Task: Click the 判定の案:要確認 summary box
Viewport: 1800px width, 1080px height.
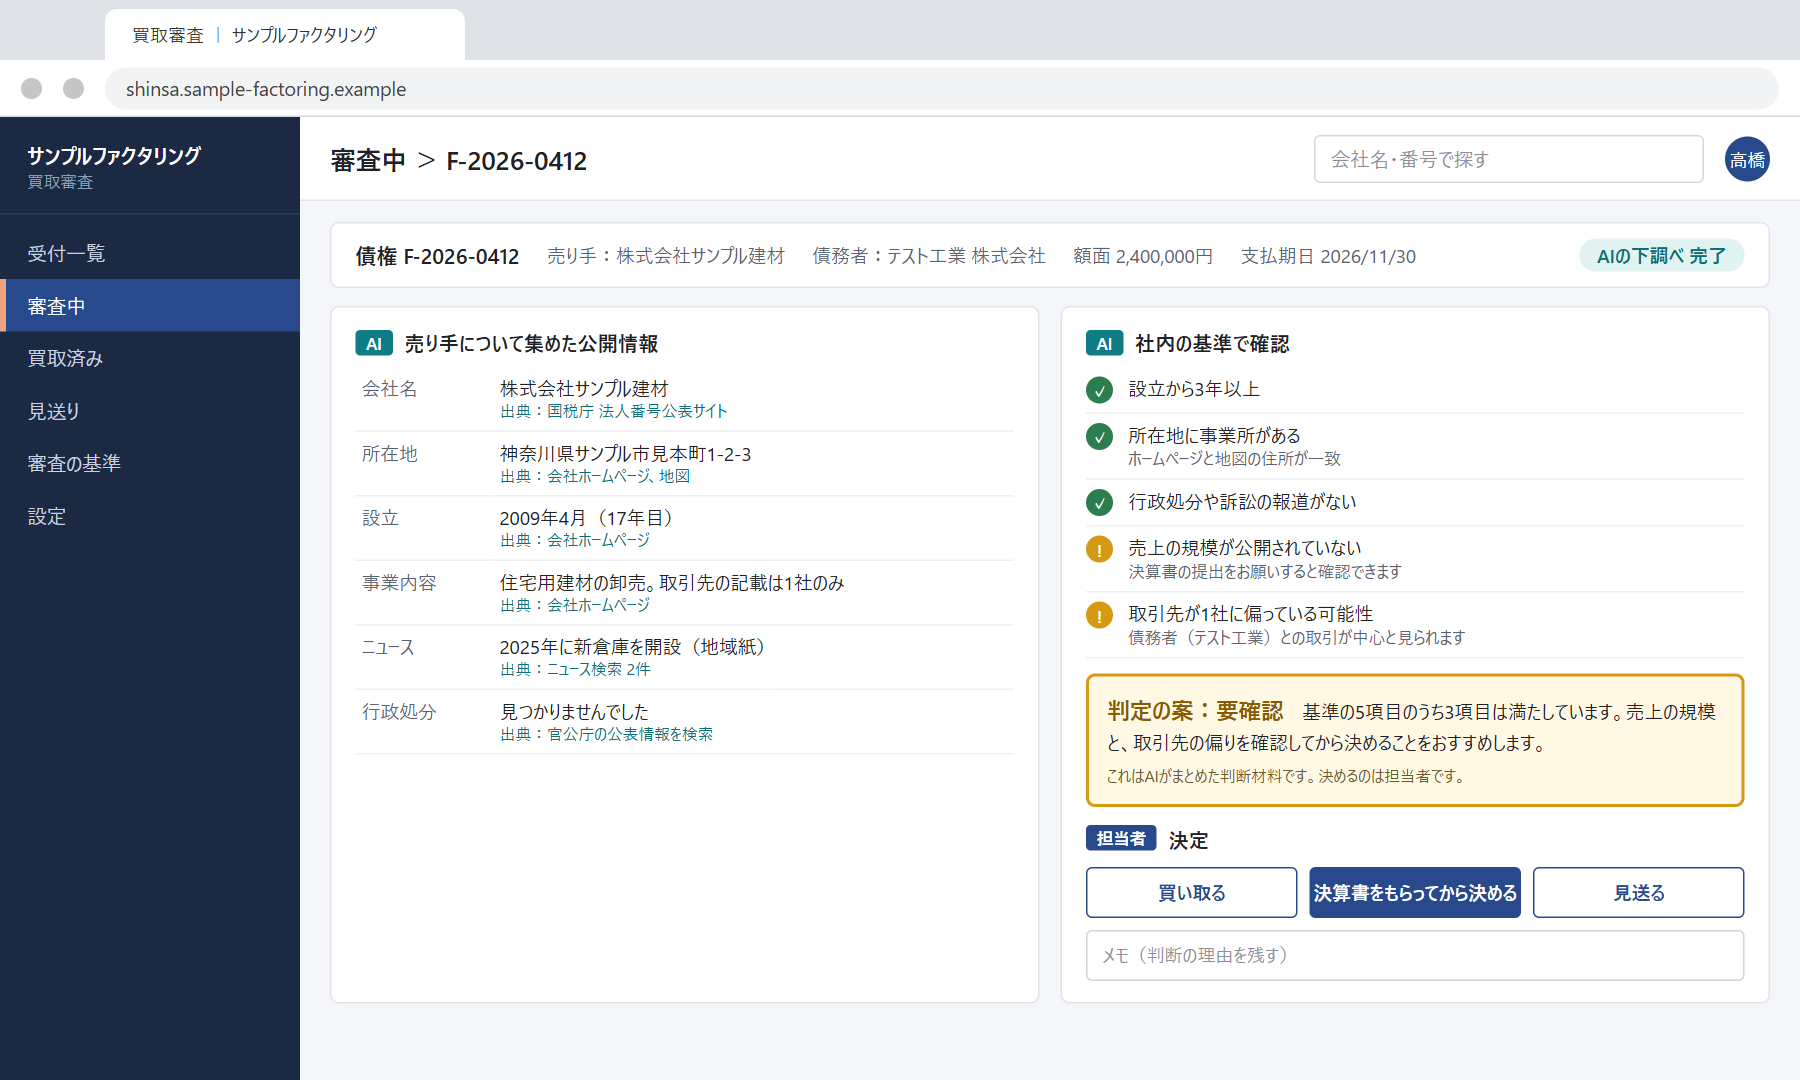Action: tap(1415, 740)
